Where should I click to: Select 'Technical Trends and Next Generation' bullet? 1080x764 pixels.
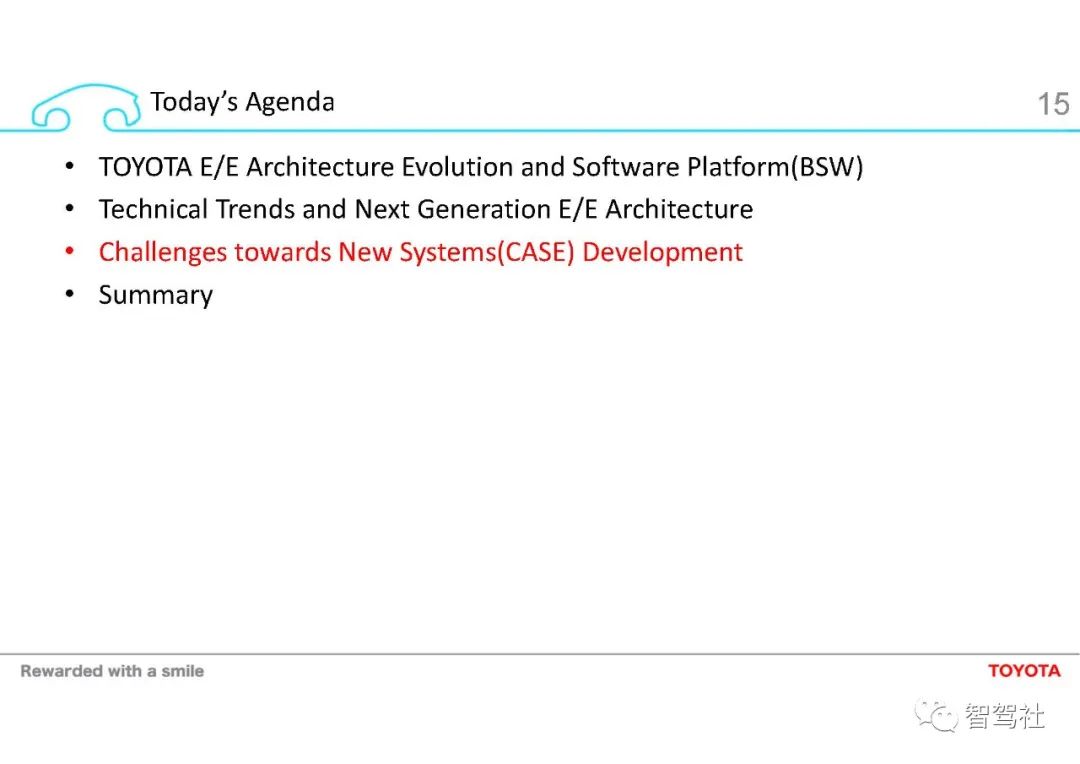[426, 209]
